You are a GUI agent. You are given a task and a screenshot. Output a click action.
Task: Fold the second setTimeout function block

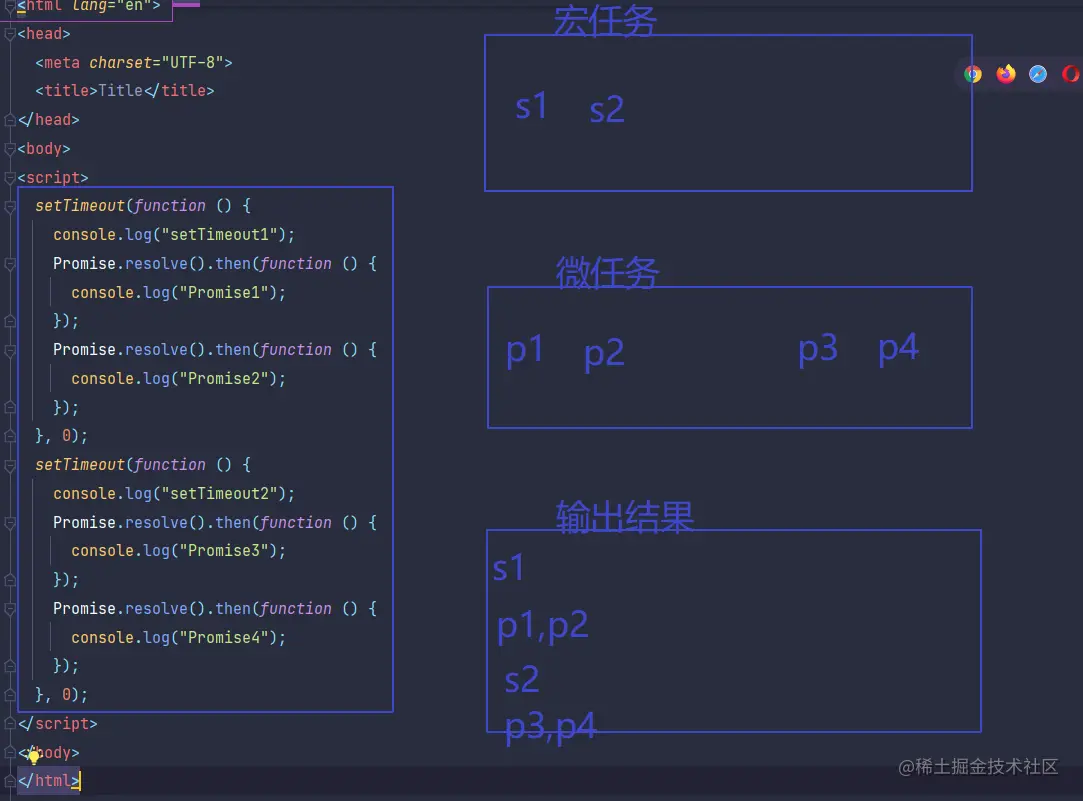click(10, 465)
